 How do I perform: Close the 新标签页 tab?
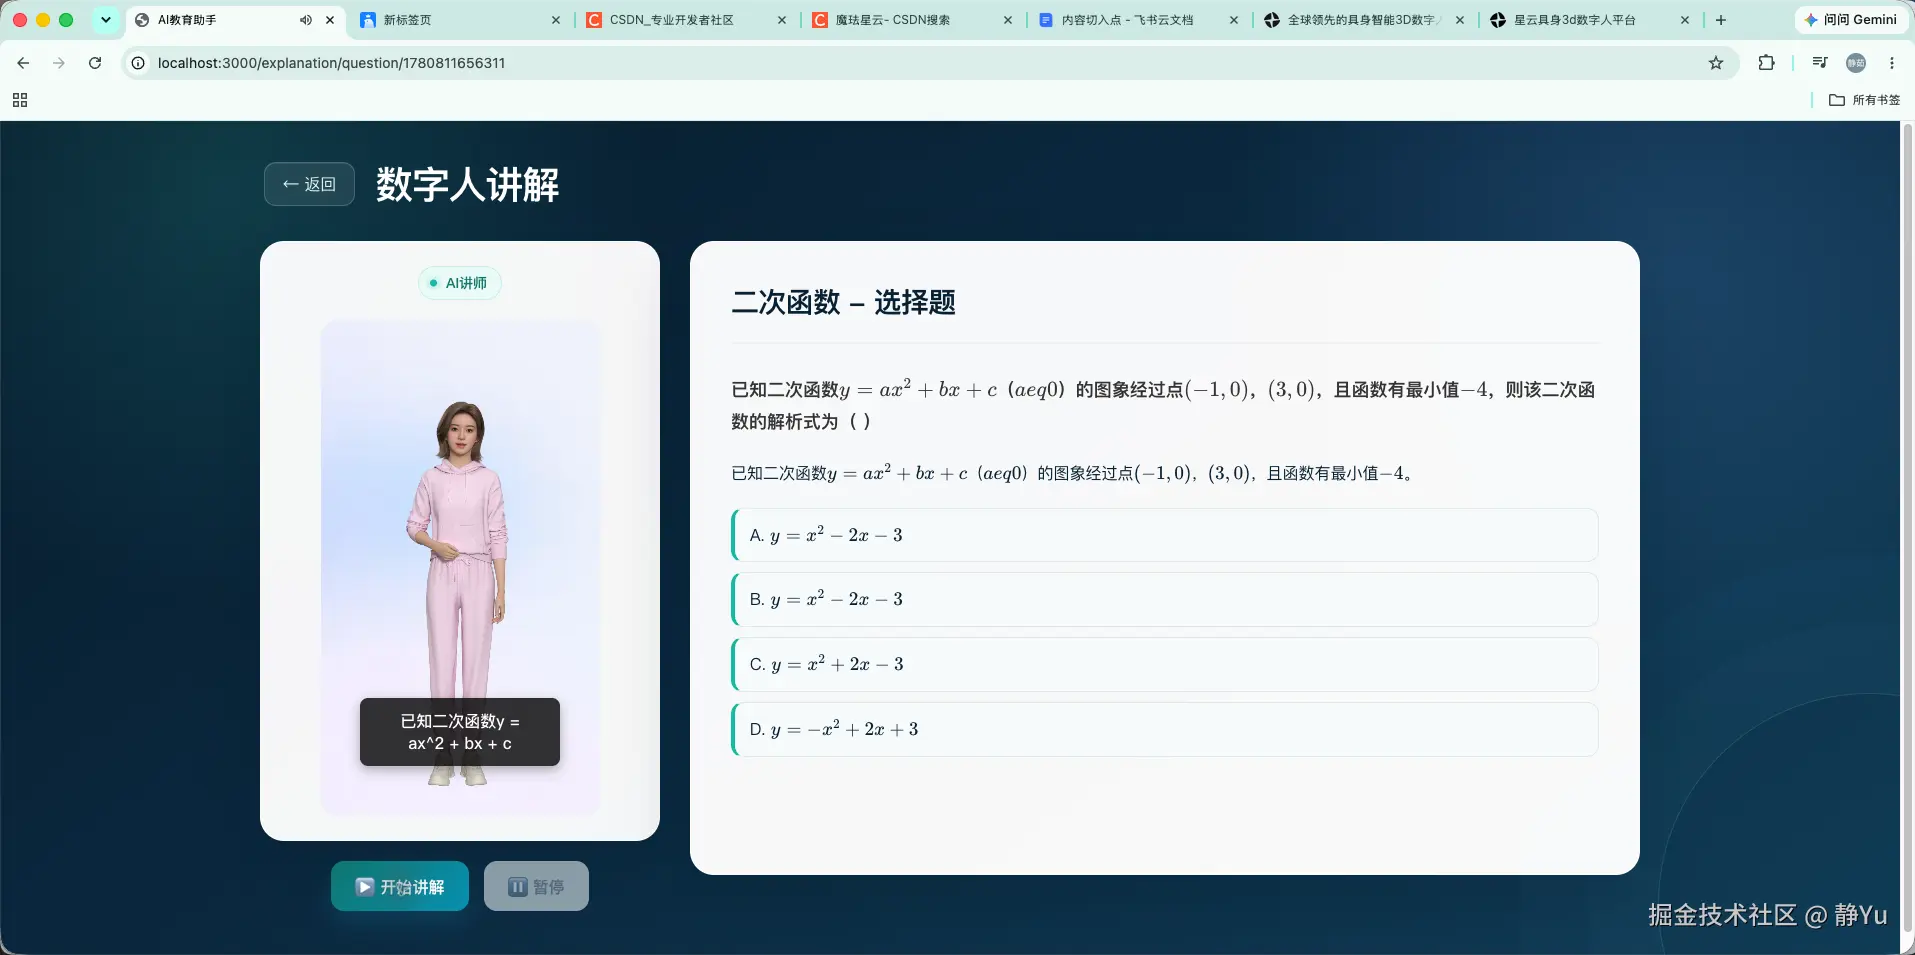click(x=556, y=20)
